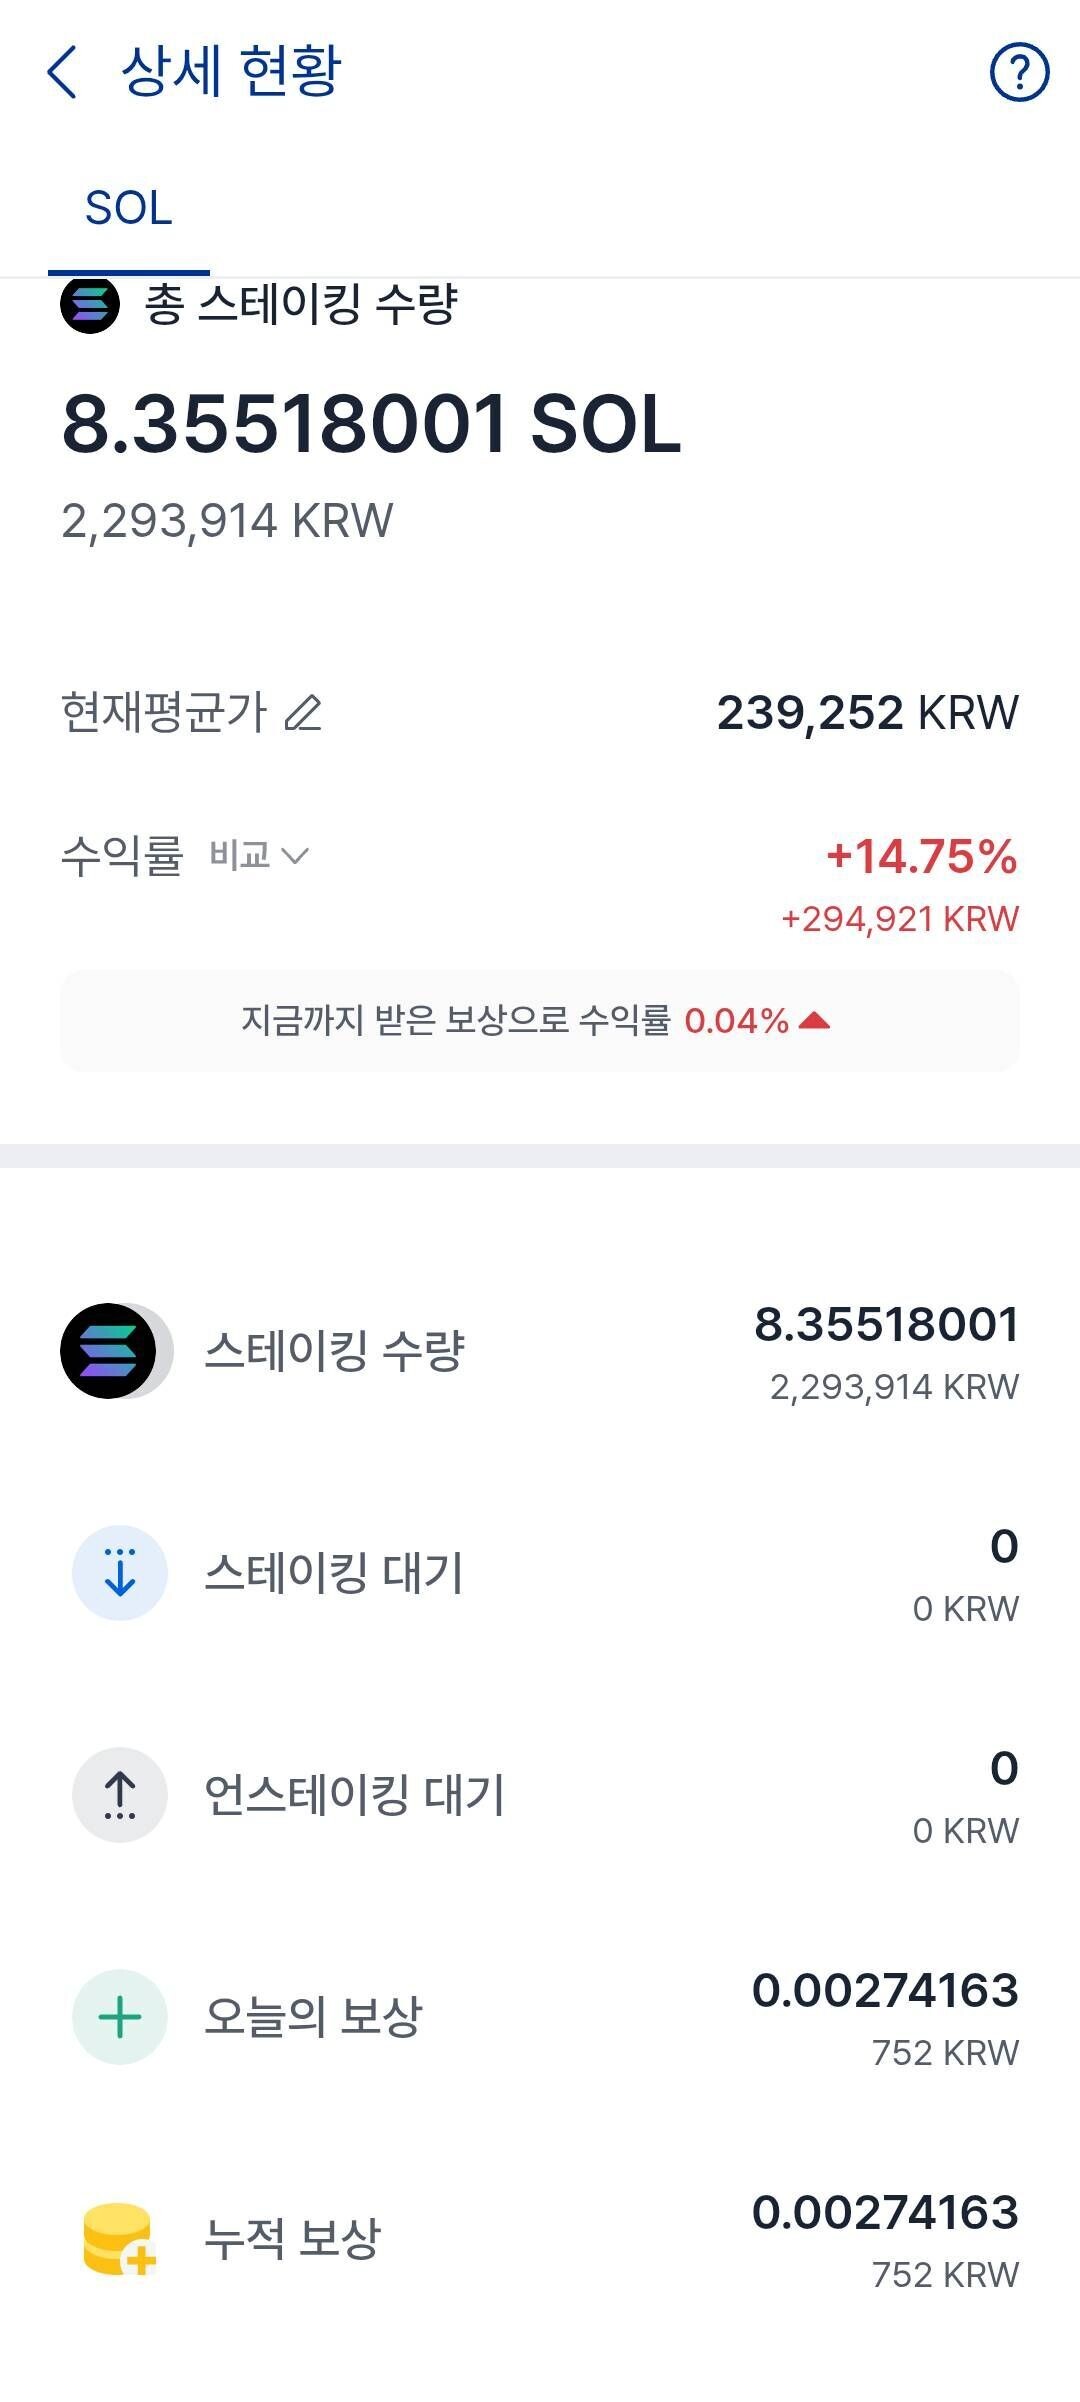Tap the +14.75% return percentage
This screenshot has height=2402, width=1080.
click(921, 856)
